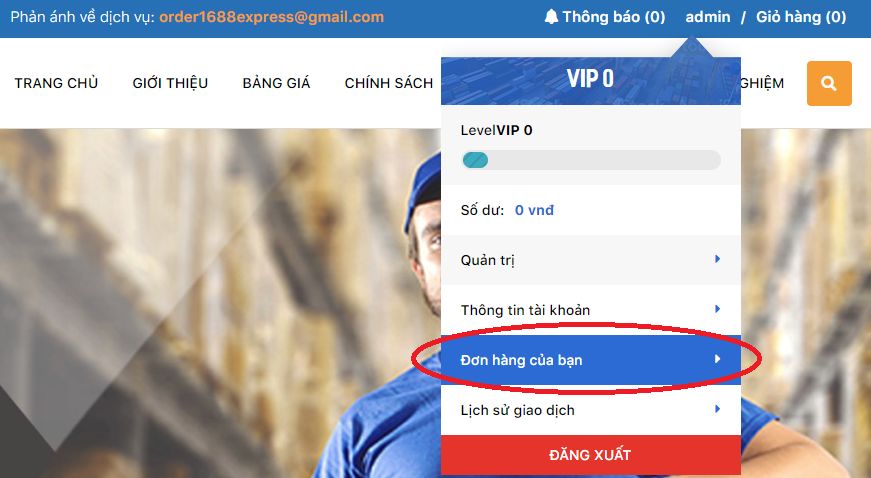Click the arrow icon beside Quản trị
The height and width of the screenshot is (478, 871).
click(x=717, y=259)
